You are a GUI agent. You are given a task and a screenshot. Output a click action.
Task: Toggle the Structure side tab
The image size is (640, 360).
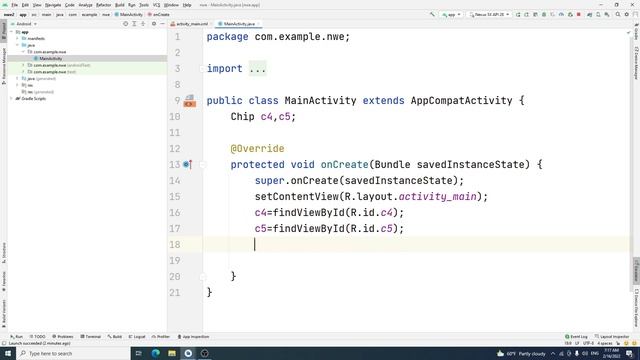[4, 253]
